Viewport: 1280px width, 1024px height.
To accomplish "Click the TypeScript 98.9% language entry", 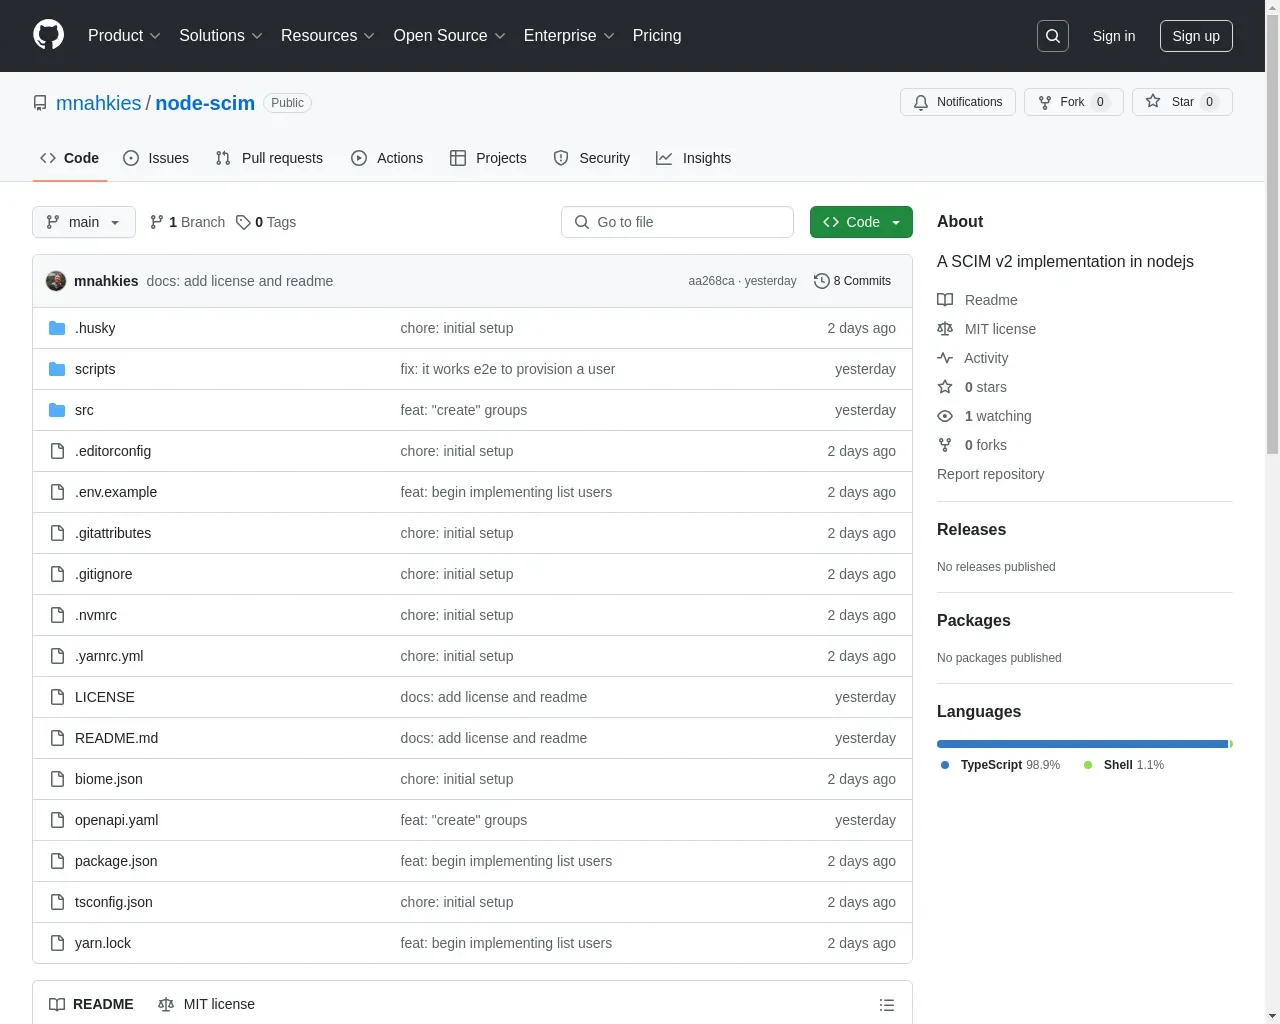I will (1000, 765).
